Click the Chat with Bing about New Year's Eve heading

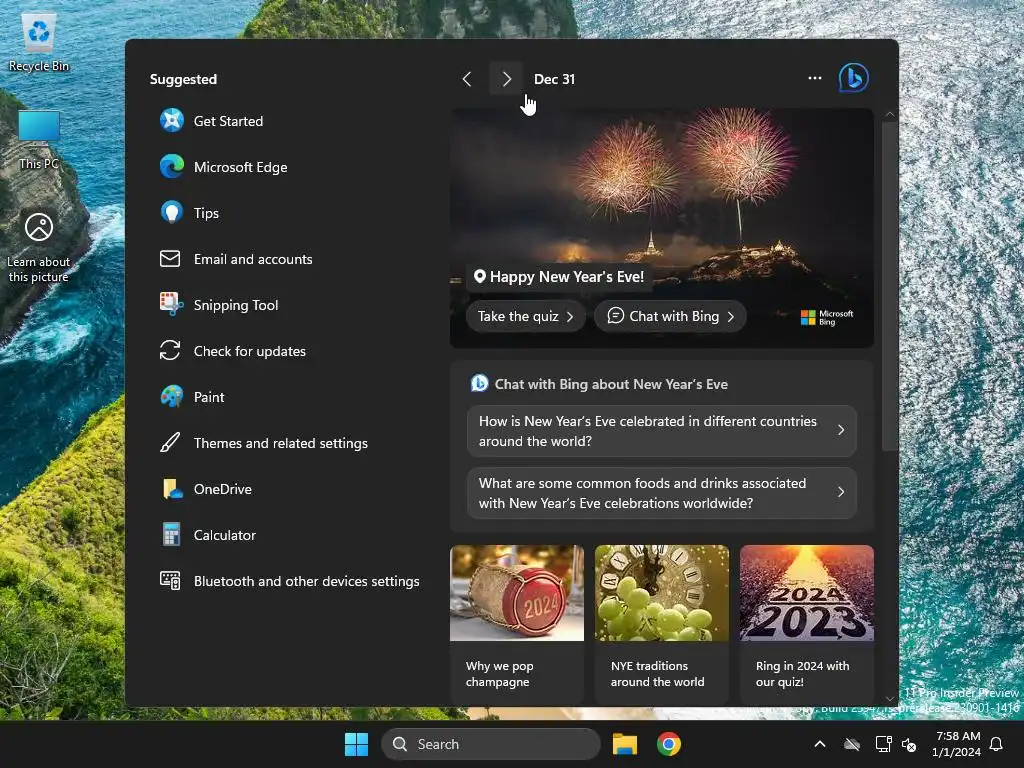point(611,384)
